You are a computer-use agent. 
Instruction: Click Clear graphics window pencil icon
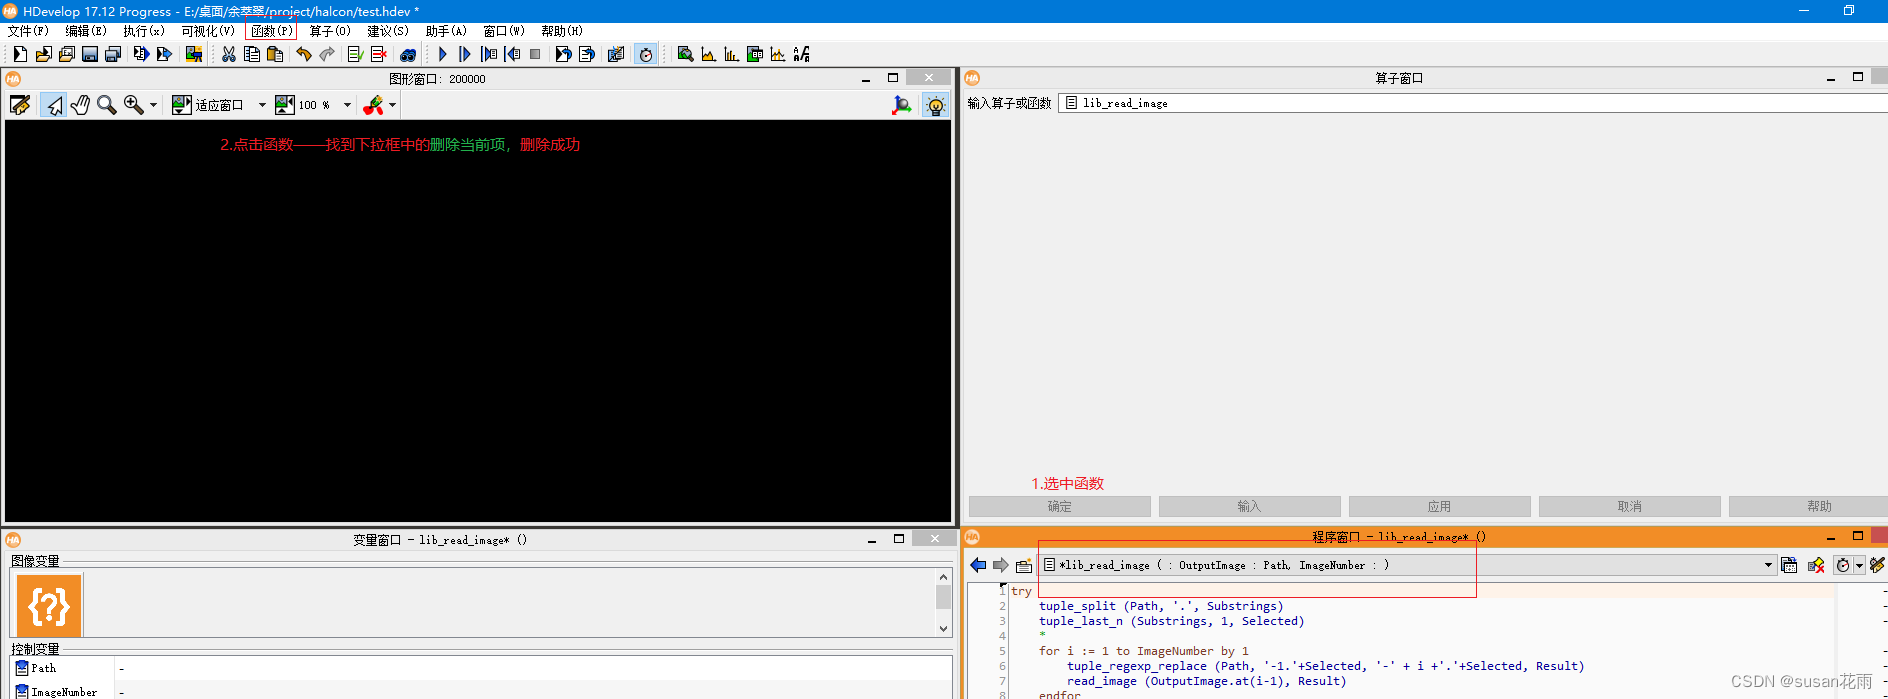tap(20, 105)
